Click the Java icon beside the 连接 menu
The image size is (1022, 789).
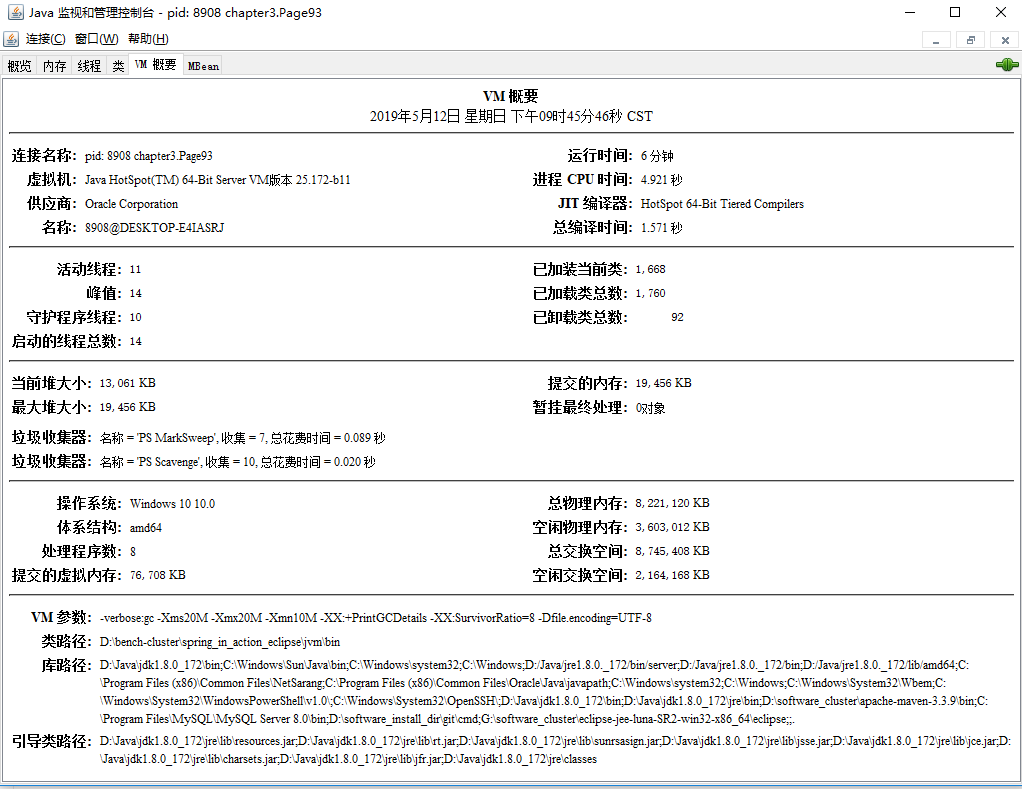click(11, 39)
